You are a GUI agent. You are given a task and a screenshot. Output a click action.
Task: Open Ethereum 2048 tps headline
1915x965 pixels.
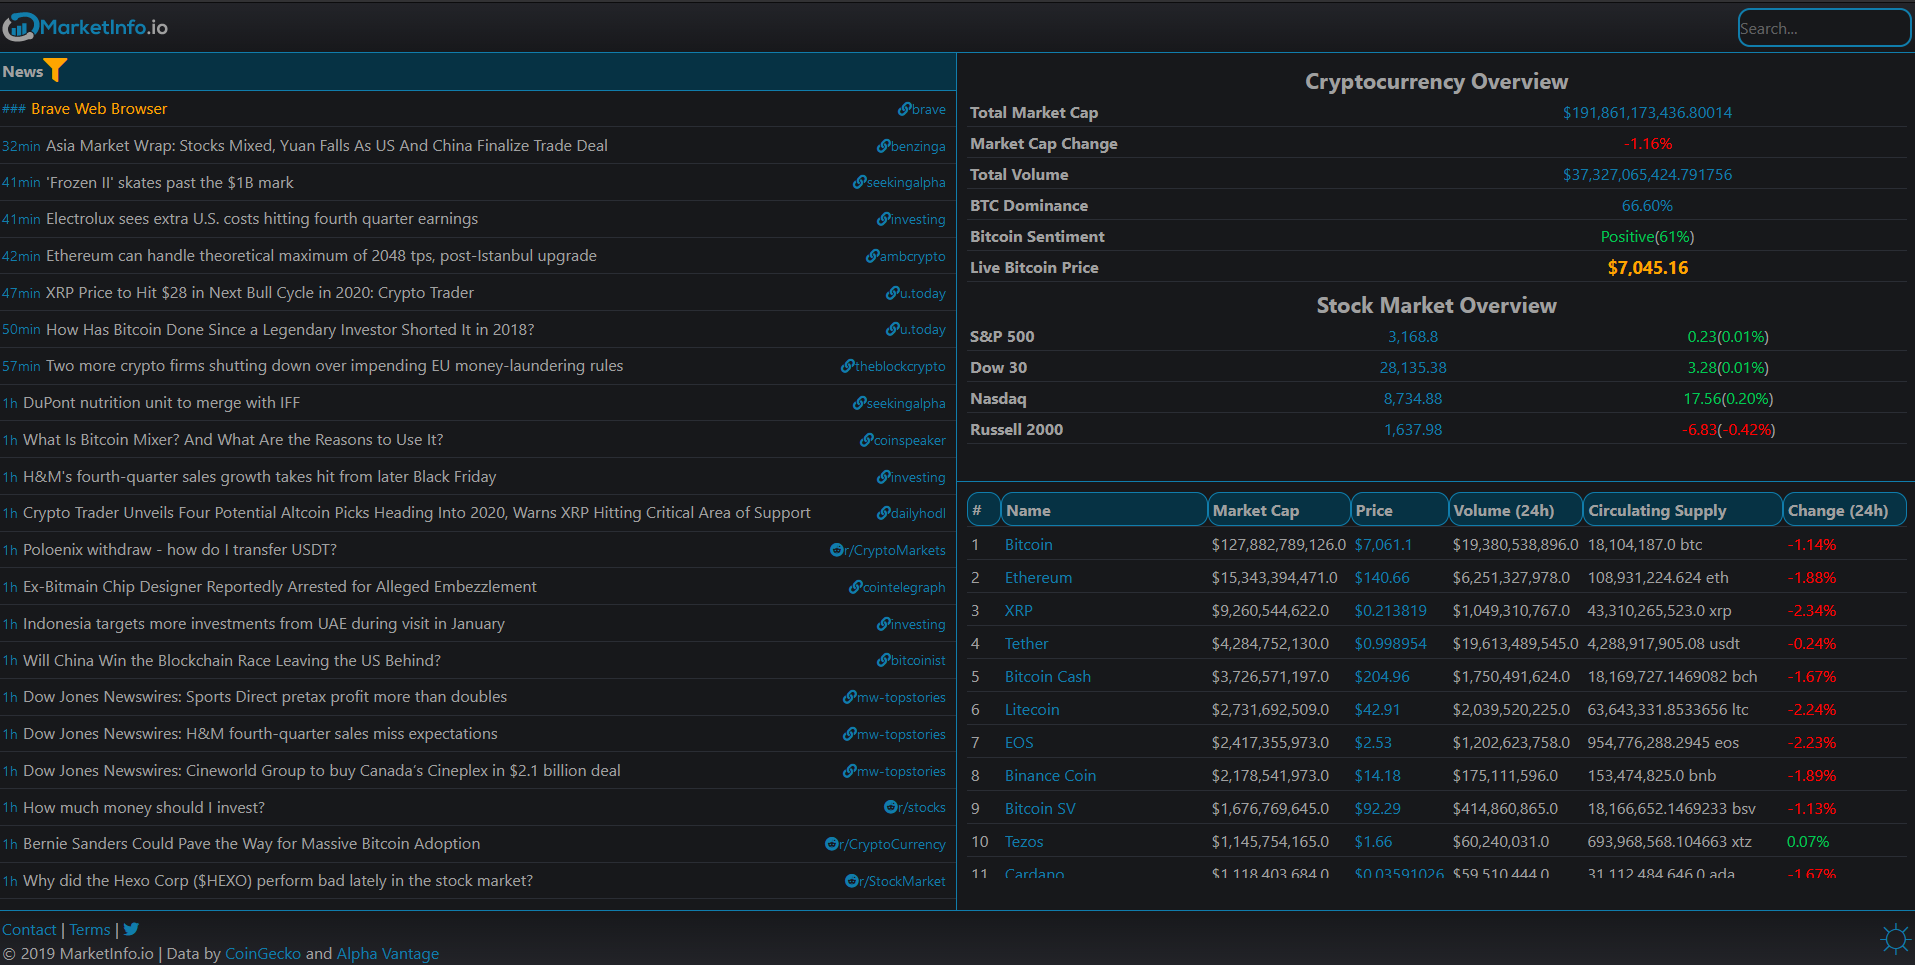click(x=321, y=256)
